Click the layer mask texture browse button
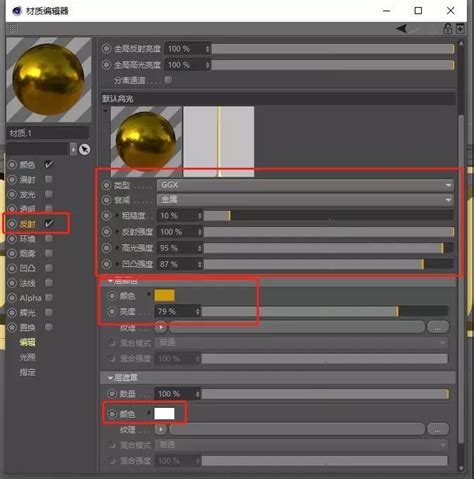The height and width of the screenshot is (479, 474). coord(438,429)
